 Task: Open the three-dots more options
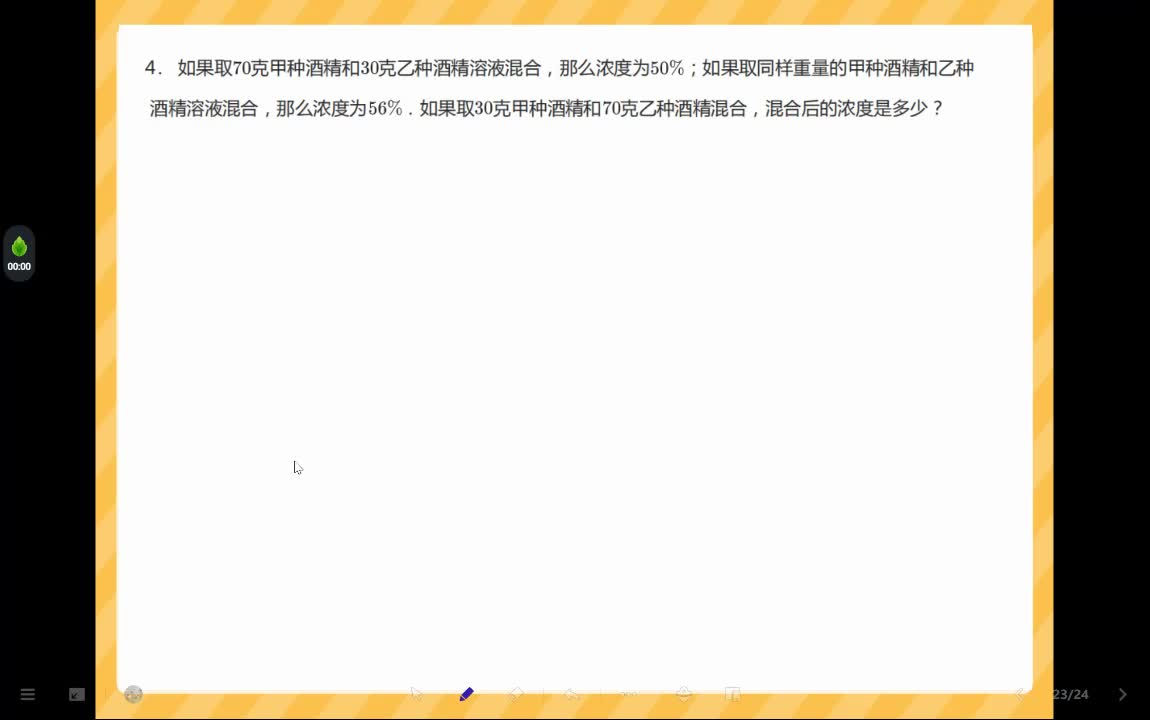pos(629,694)
